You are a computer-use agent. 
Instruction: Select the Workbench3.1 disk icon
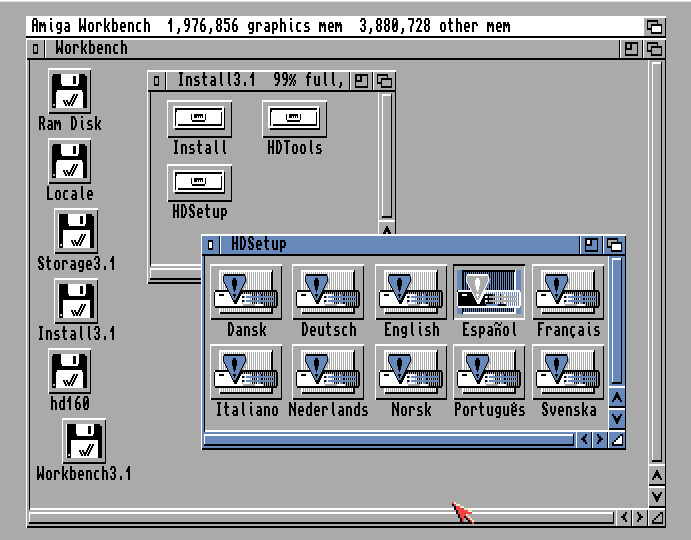tap(84, 441)
